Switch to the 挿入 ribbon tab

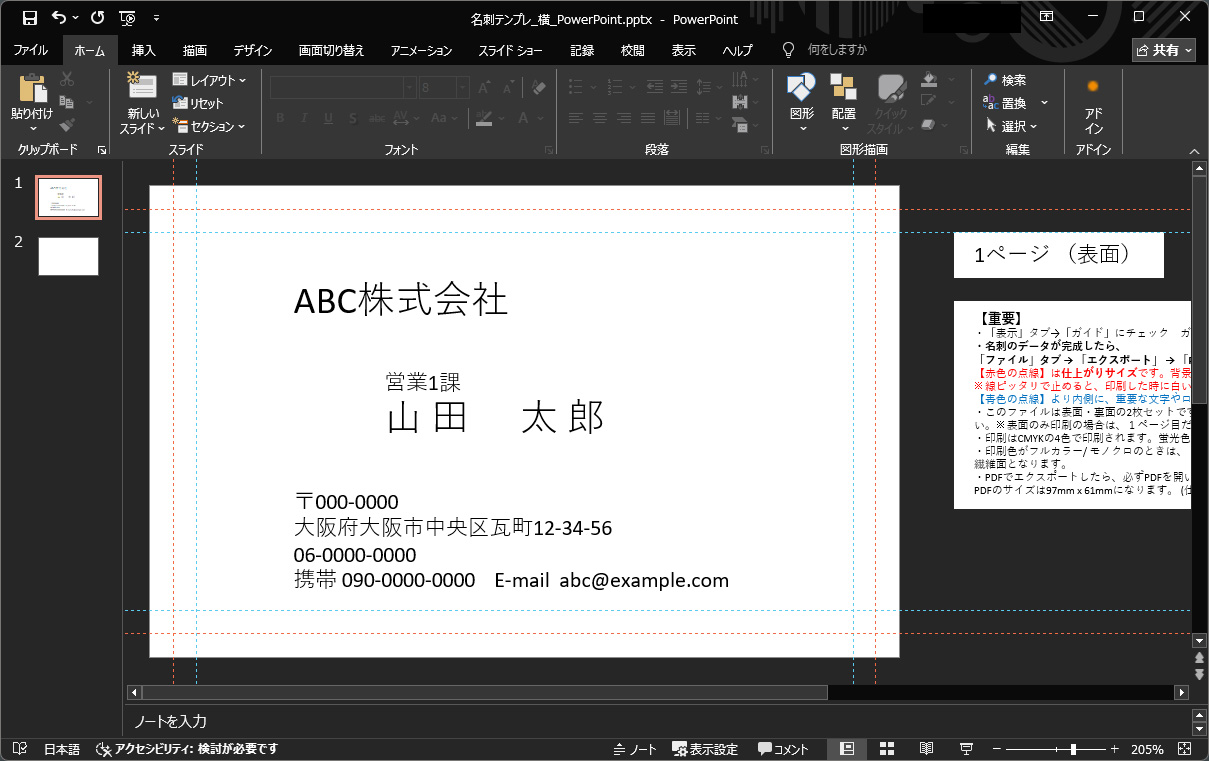click(x=142, y=50)
